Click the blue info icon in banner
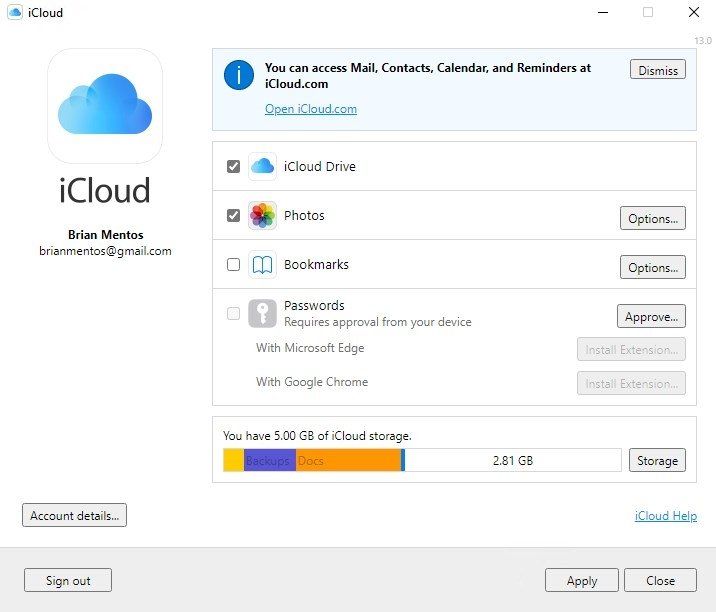This screenshot has height=612, width=716. [239, 75]
